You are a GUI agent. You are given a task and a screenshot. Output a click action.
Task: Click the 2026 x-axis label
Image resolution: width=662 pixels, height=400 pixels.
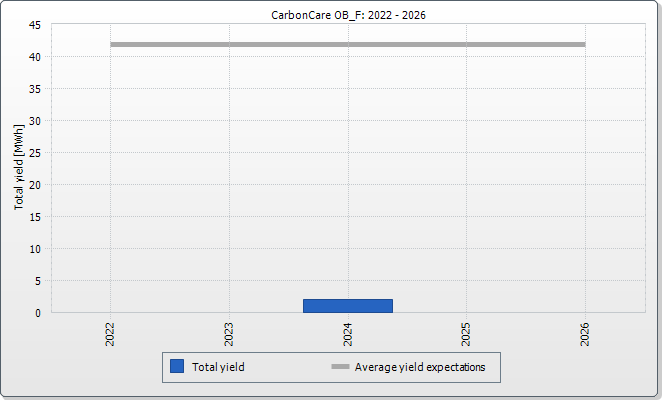(x=585, y=334)
